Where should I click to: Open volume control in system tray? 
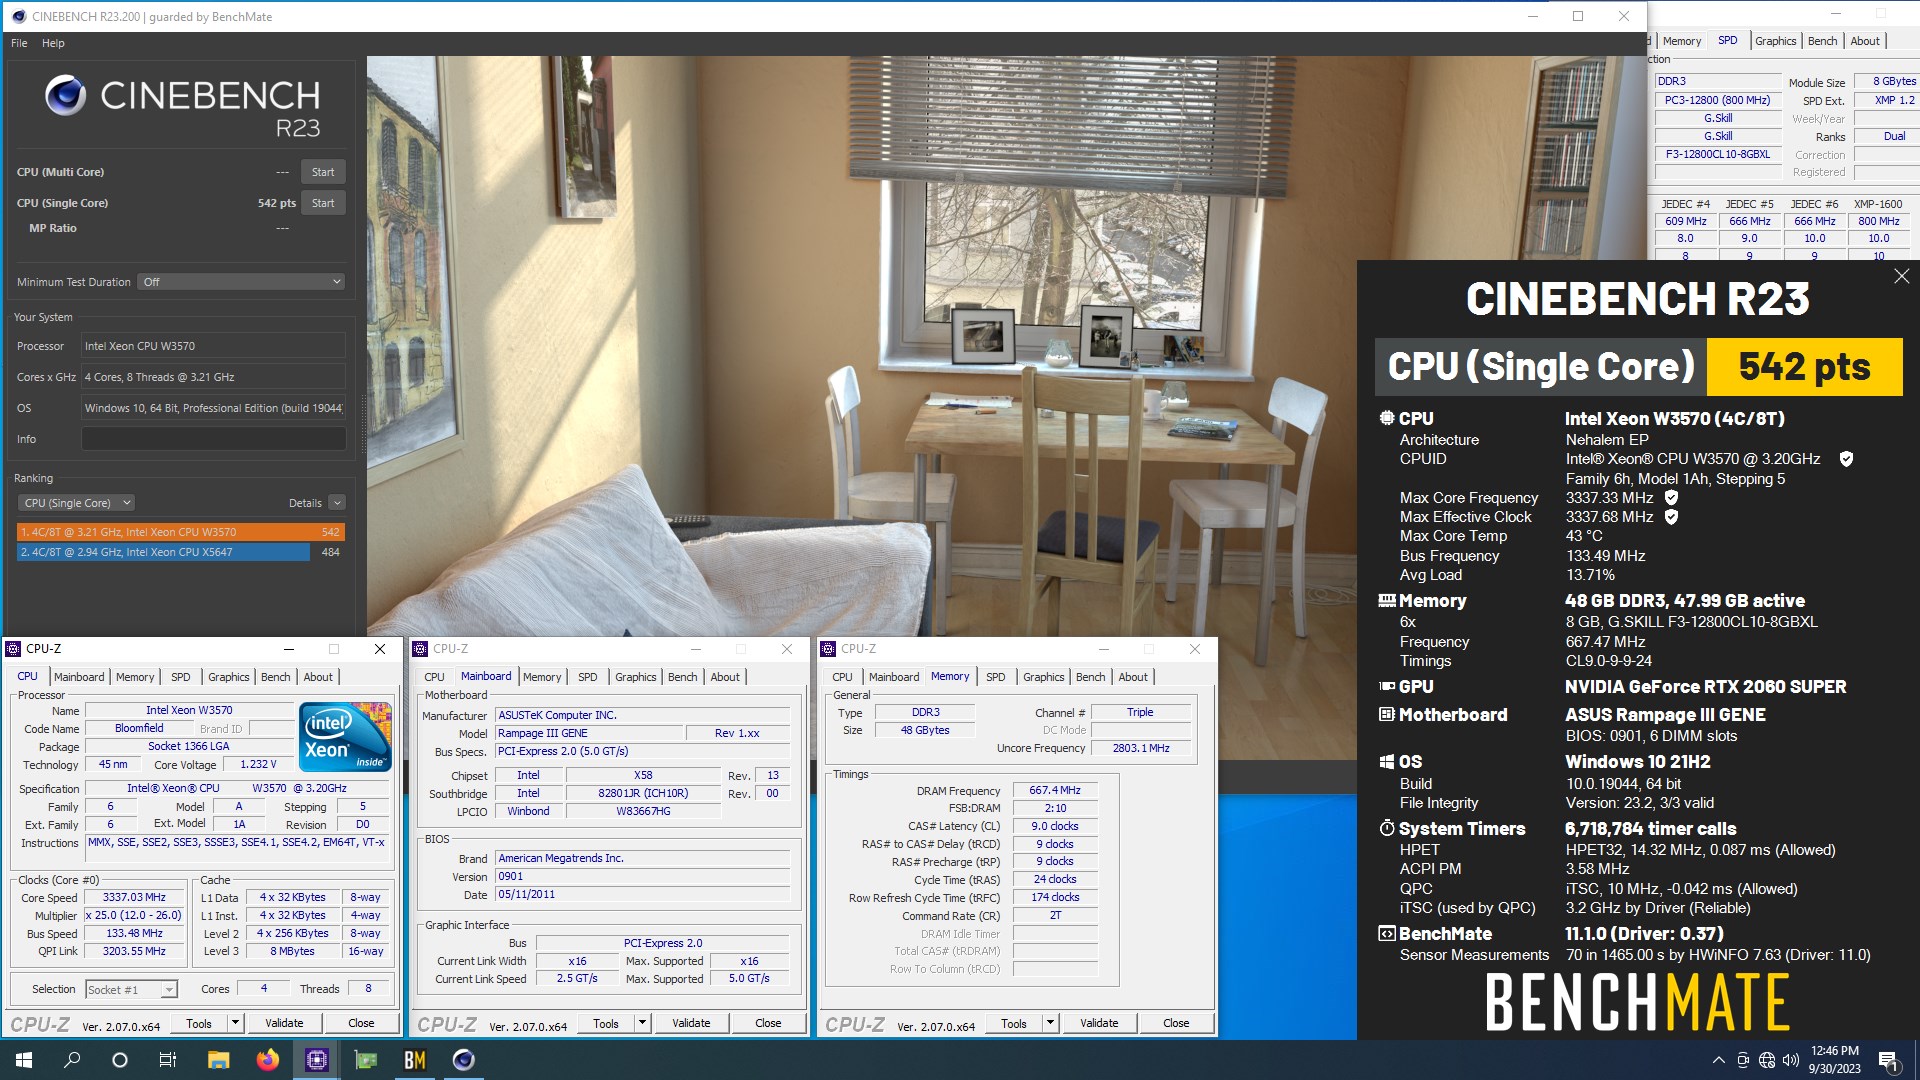click(x=1790, y=1060)
